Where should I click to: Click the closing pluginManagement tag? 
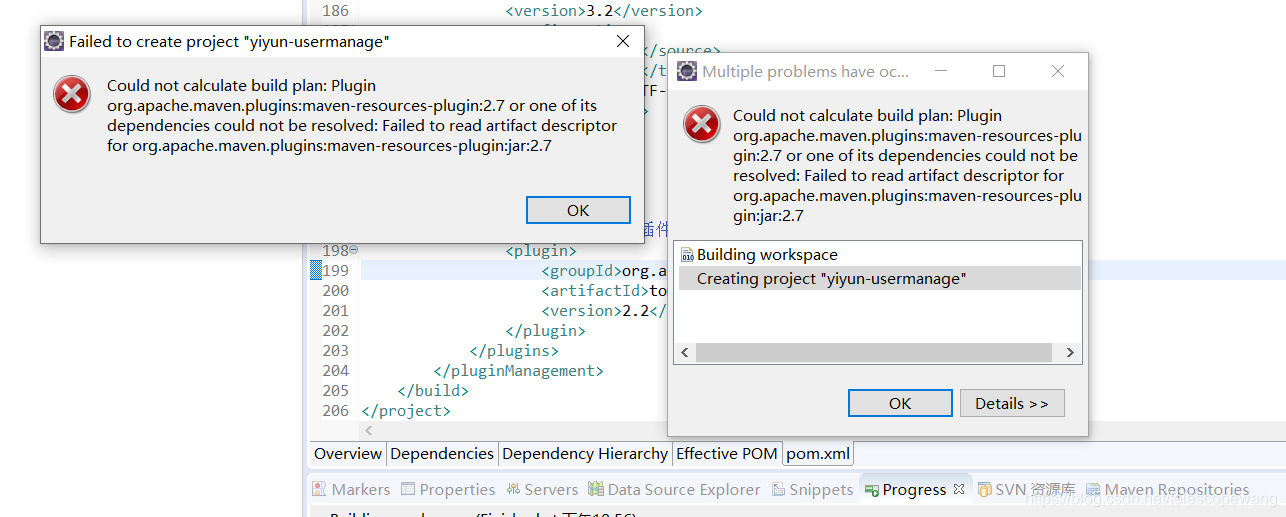518,370
